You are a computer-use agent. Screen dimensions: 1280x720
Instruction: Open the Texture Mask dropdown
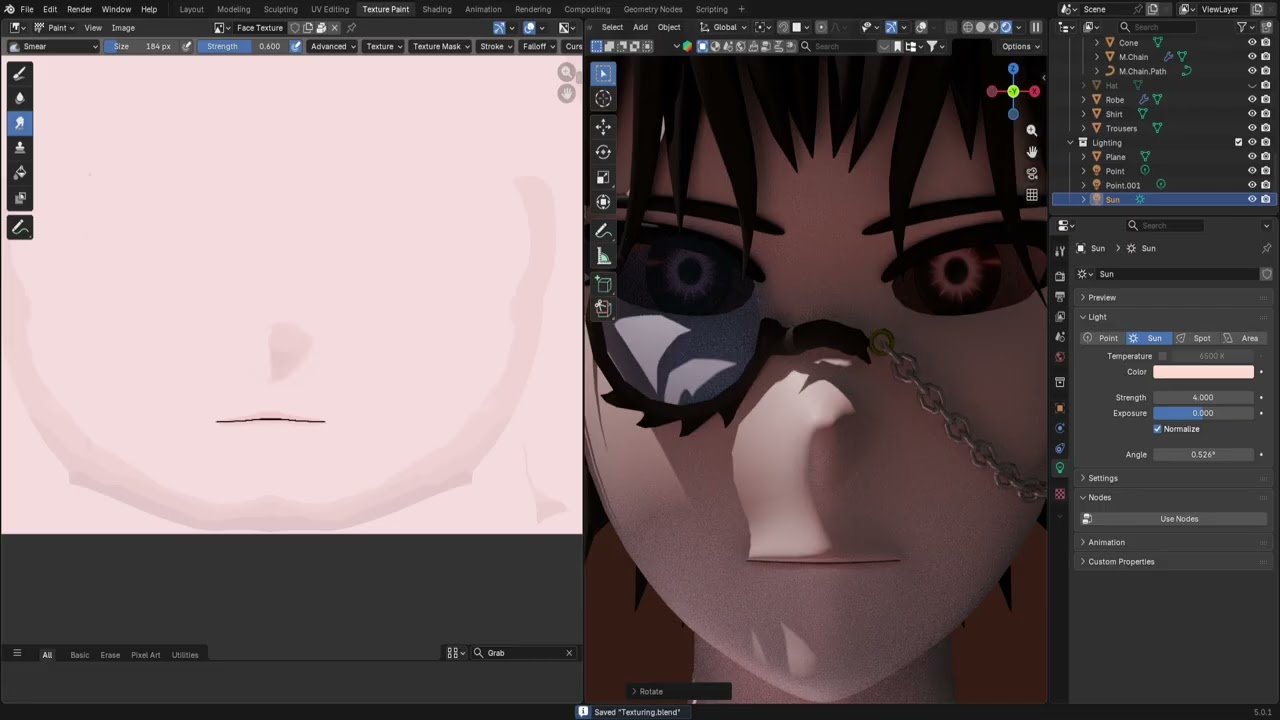click(x=441, y=46)
